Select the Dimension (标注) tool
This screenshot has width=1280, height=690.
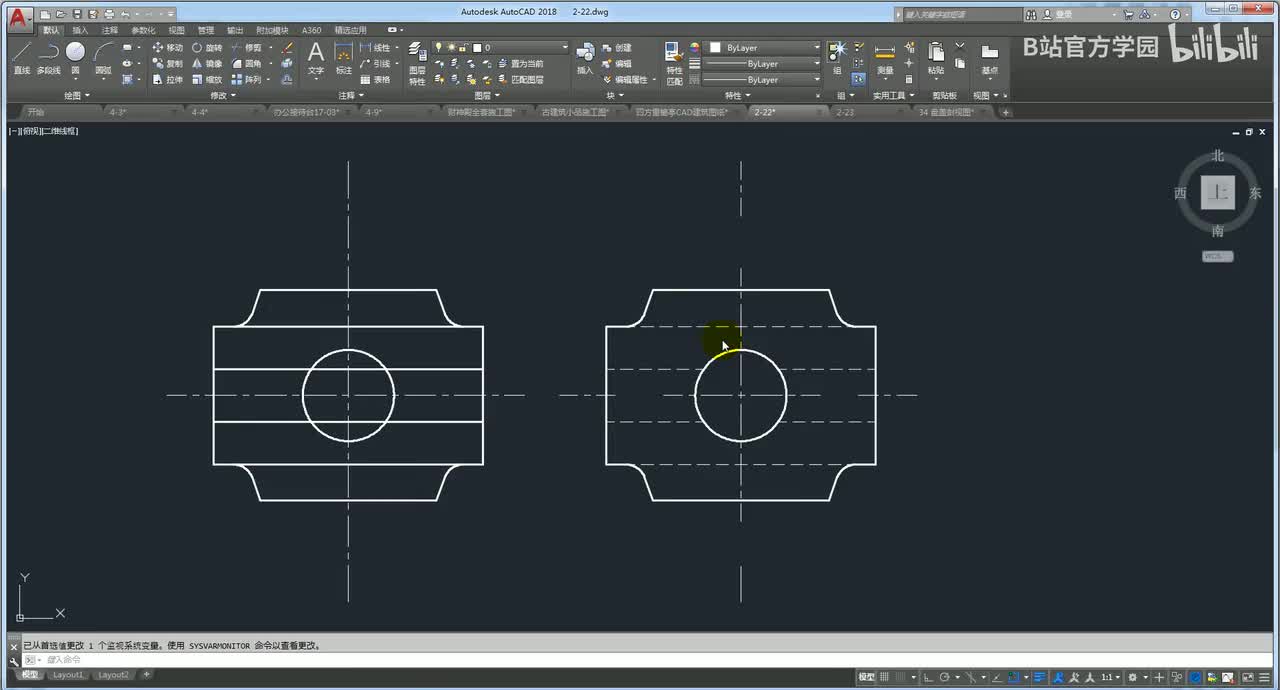[x=343, y=58]
